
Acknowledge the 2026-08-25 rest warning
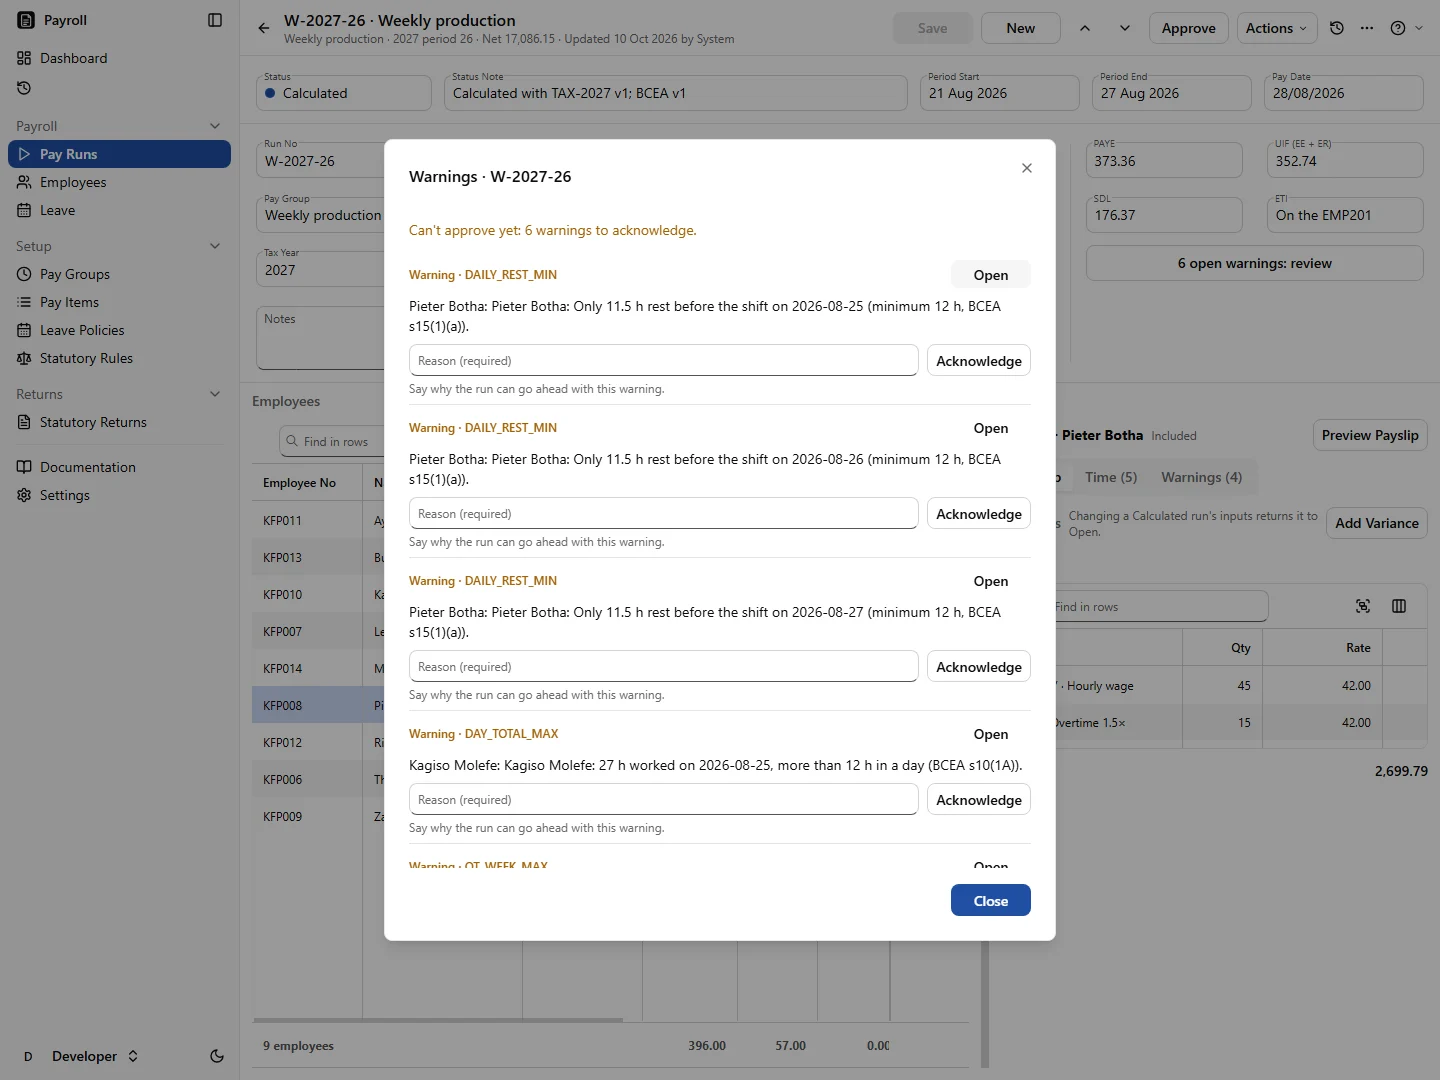(979, 361)
